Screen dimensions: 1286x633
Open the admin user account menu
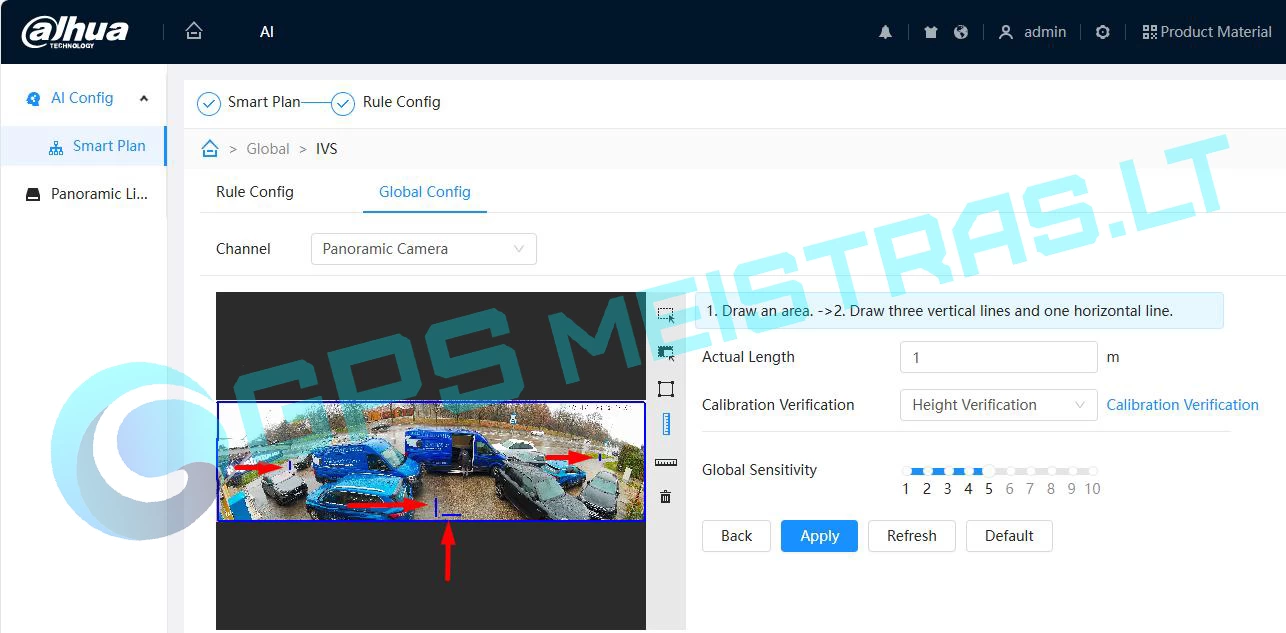pyautogui.click(x=1033, y=32)
